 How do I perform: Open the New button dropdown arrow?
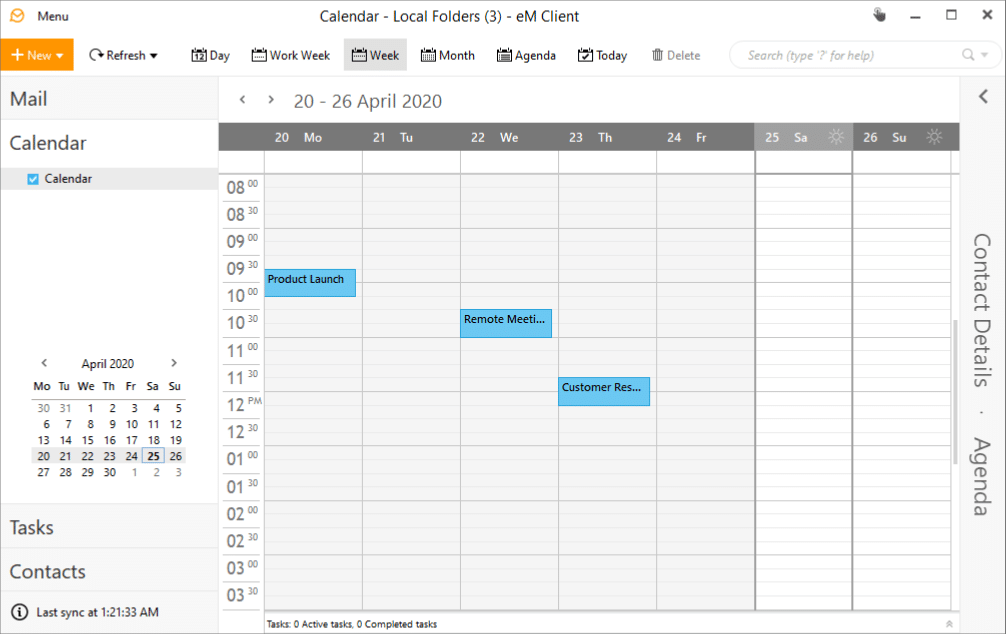[x=60, y=56]
